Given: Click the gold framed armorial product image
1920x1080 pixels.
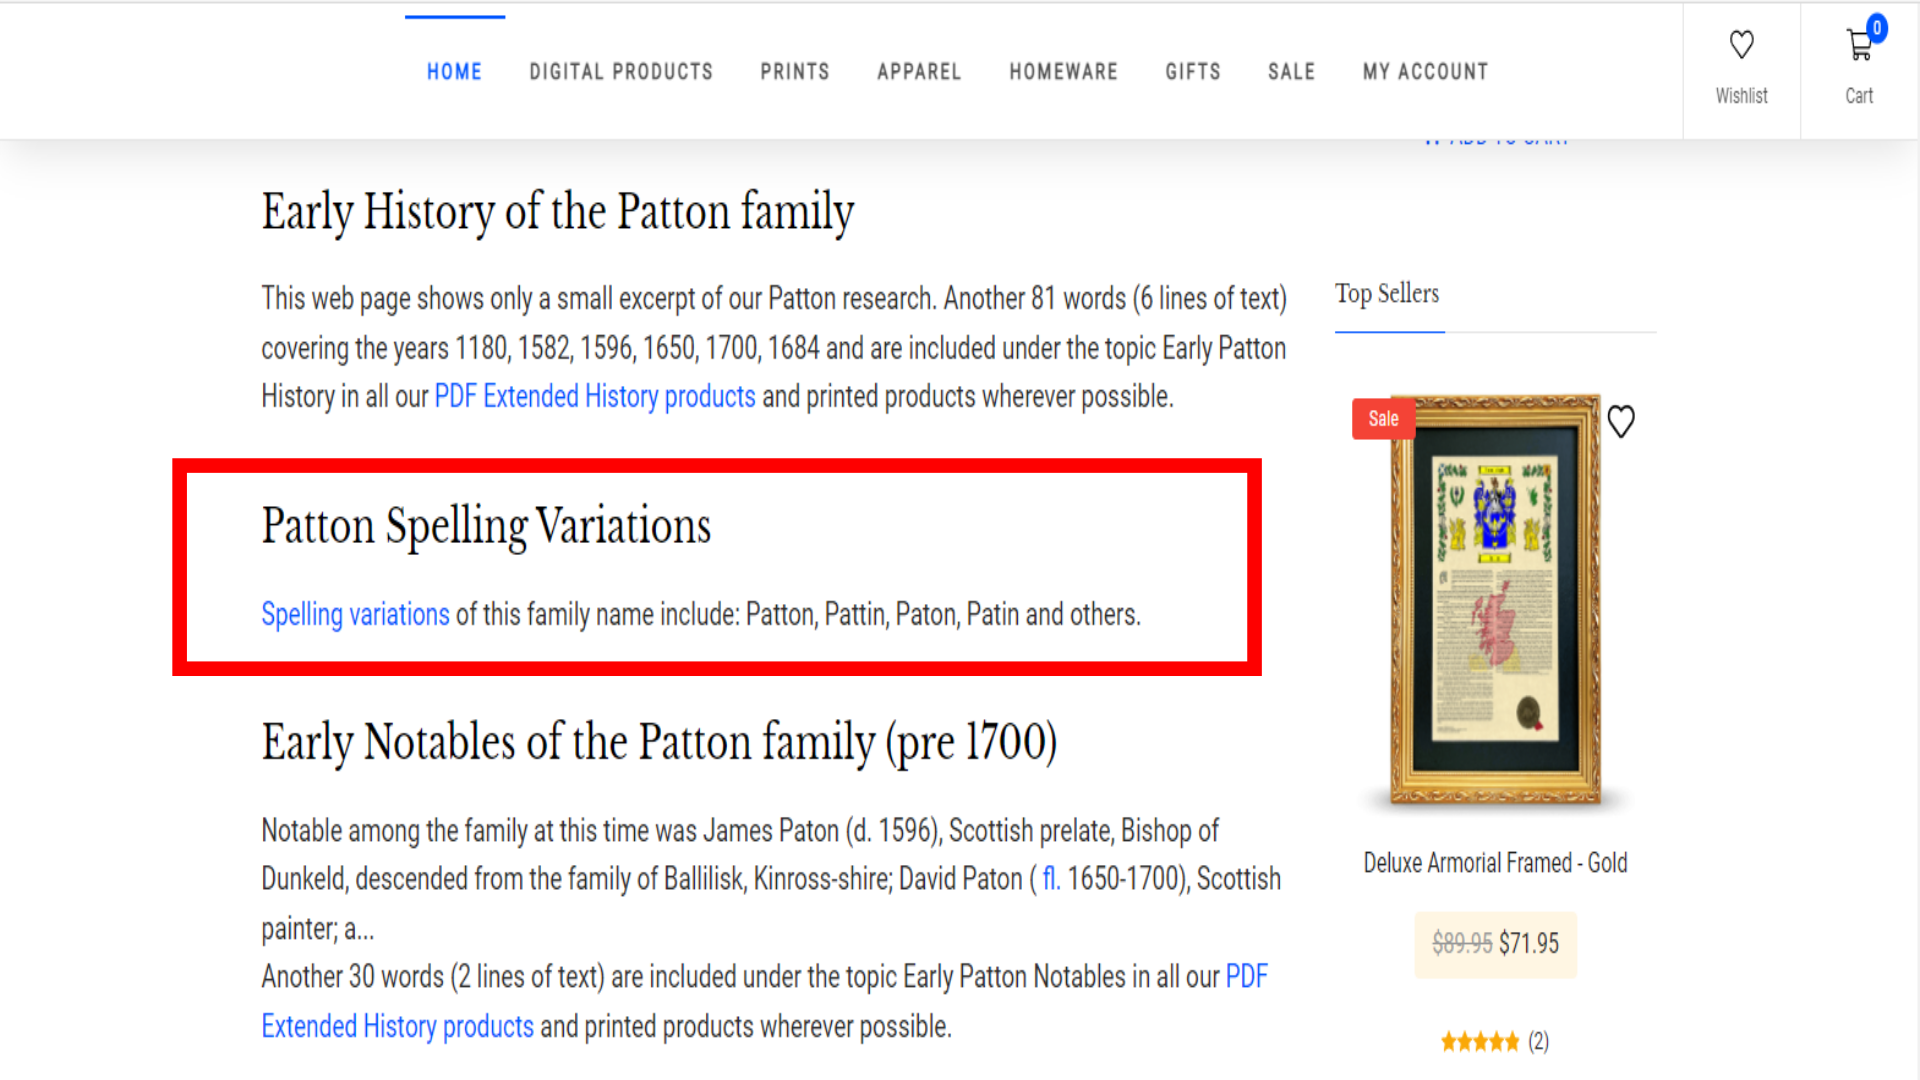Looking at the screenshot, I should [1495, 600].
